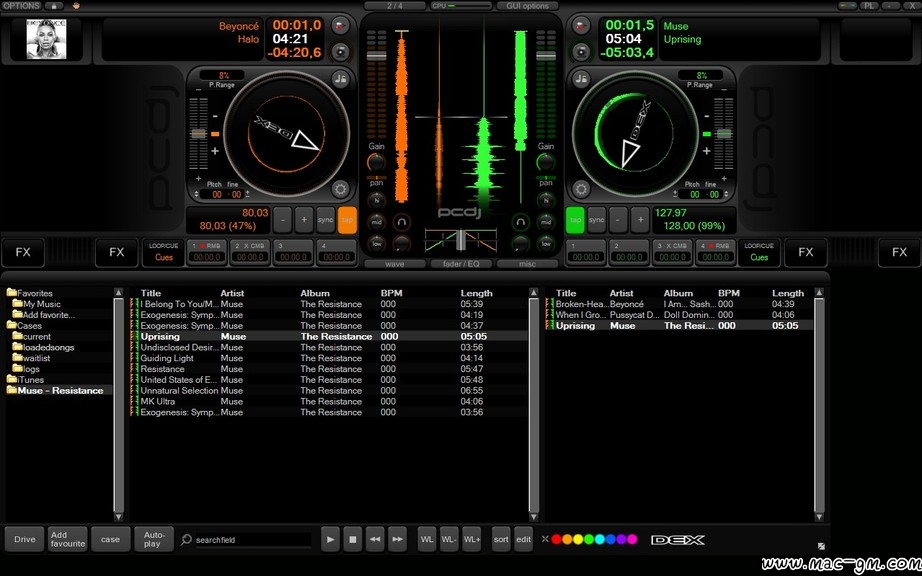Select the red color dot
The image size is (922, 576).
[x=556, y=539]
